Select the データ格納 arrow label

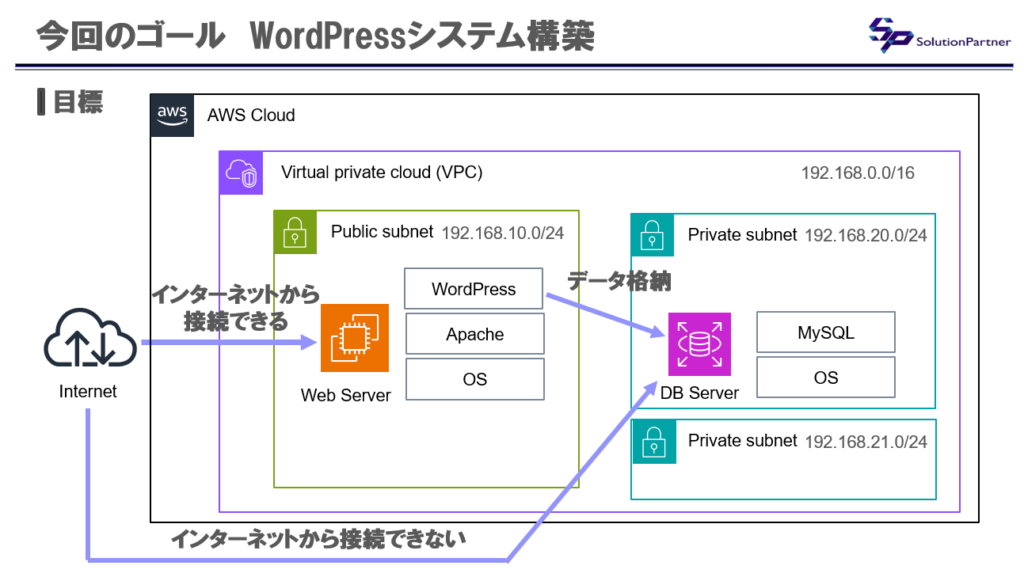click(x=620, y=281)
